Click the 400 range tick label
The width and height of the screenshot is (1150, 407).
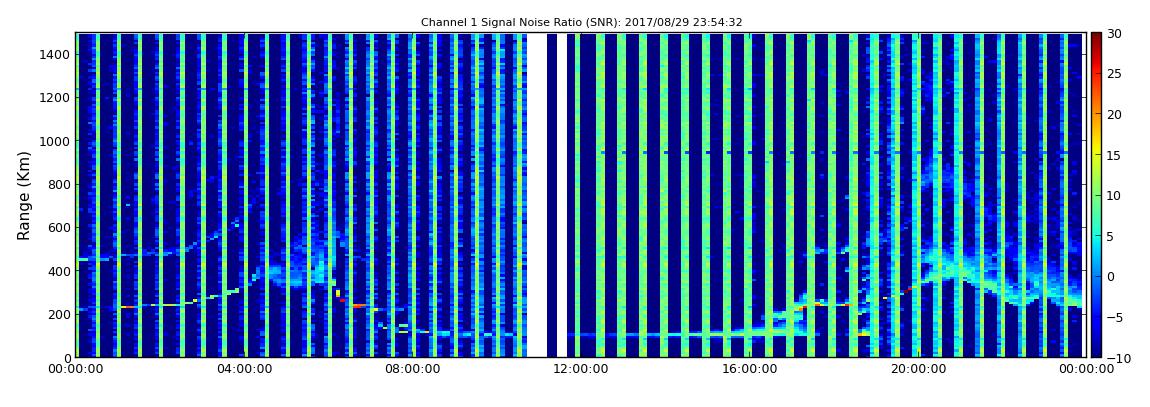(59, 271)
